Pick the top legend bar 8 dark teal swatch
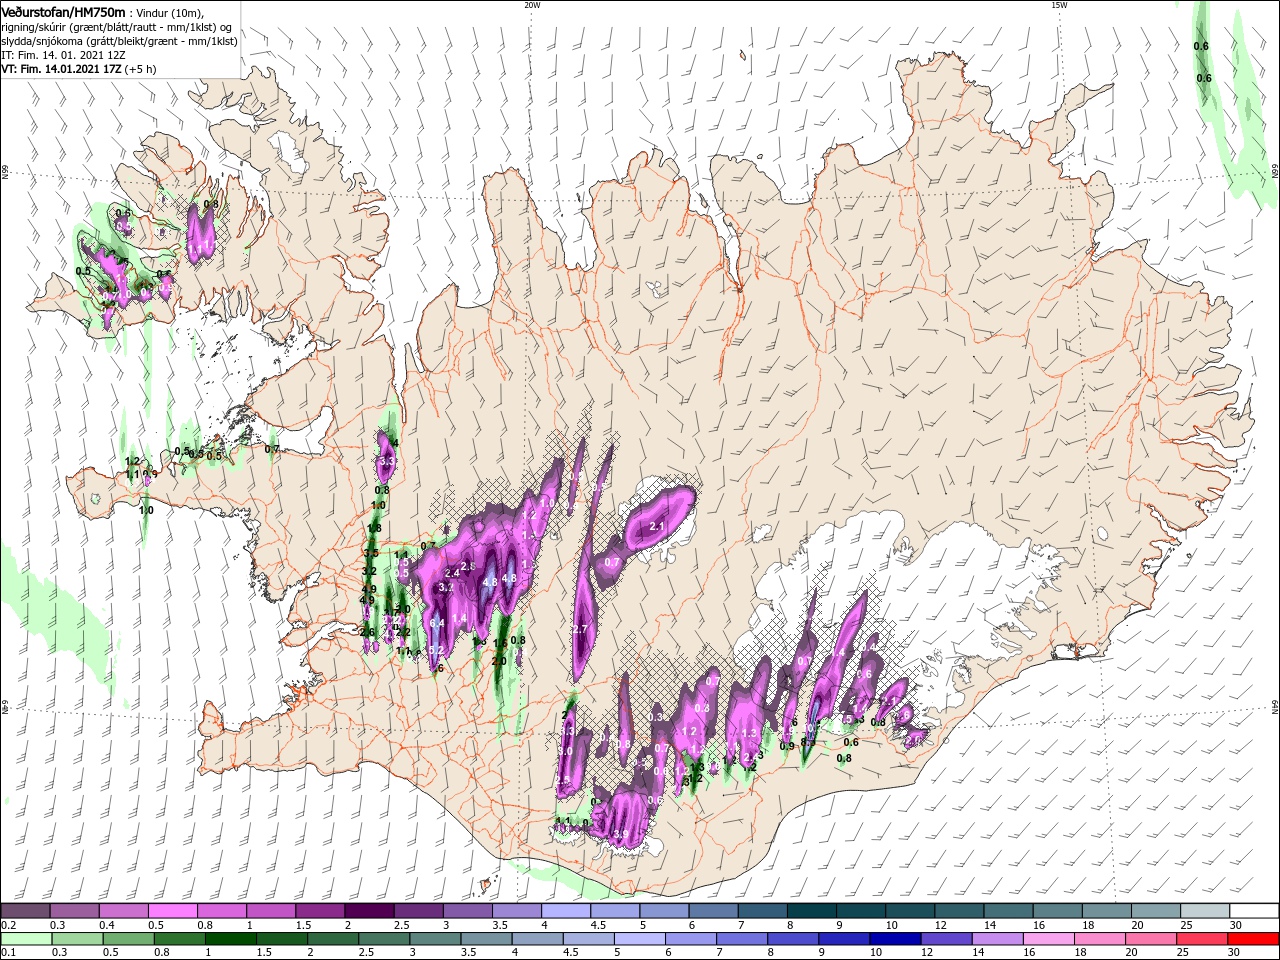 [812, 911]
